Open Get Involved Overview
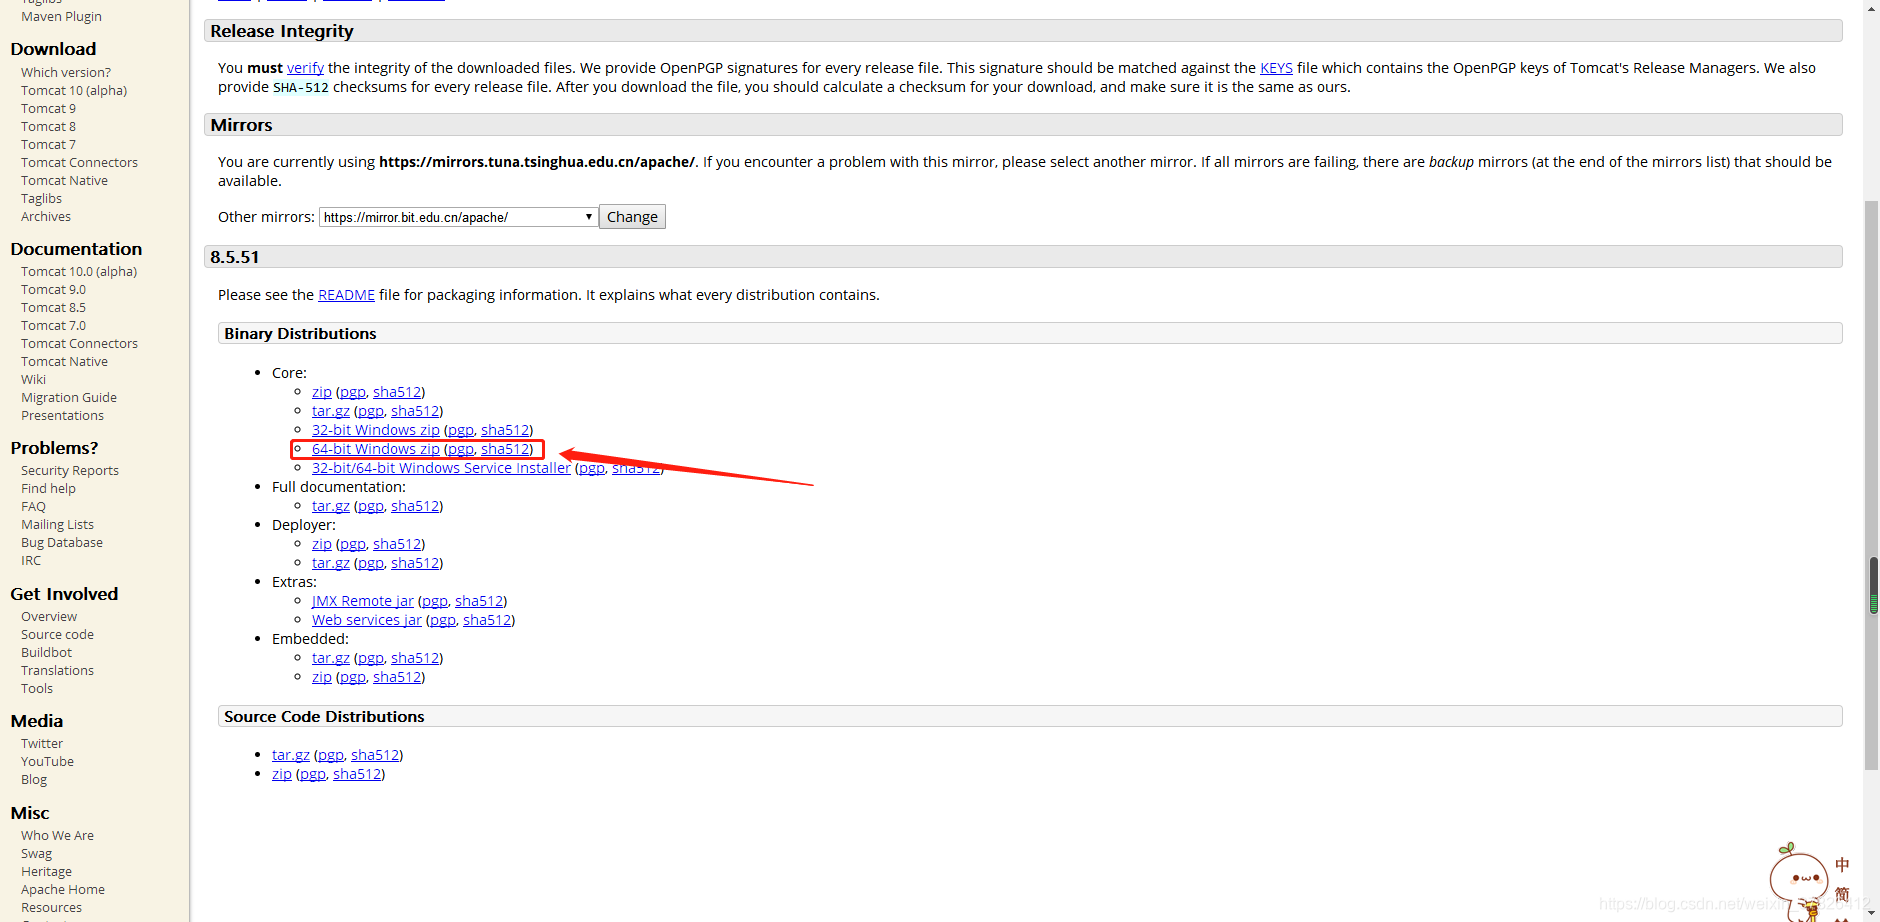This screenshot has width=1880, height=922. click(x=49, y=616)
